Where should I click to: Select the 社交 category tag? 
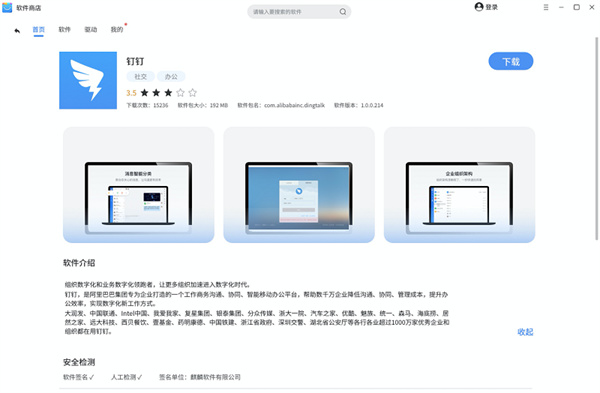click(140, 77)
